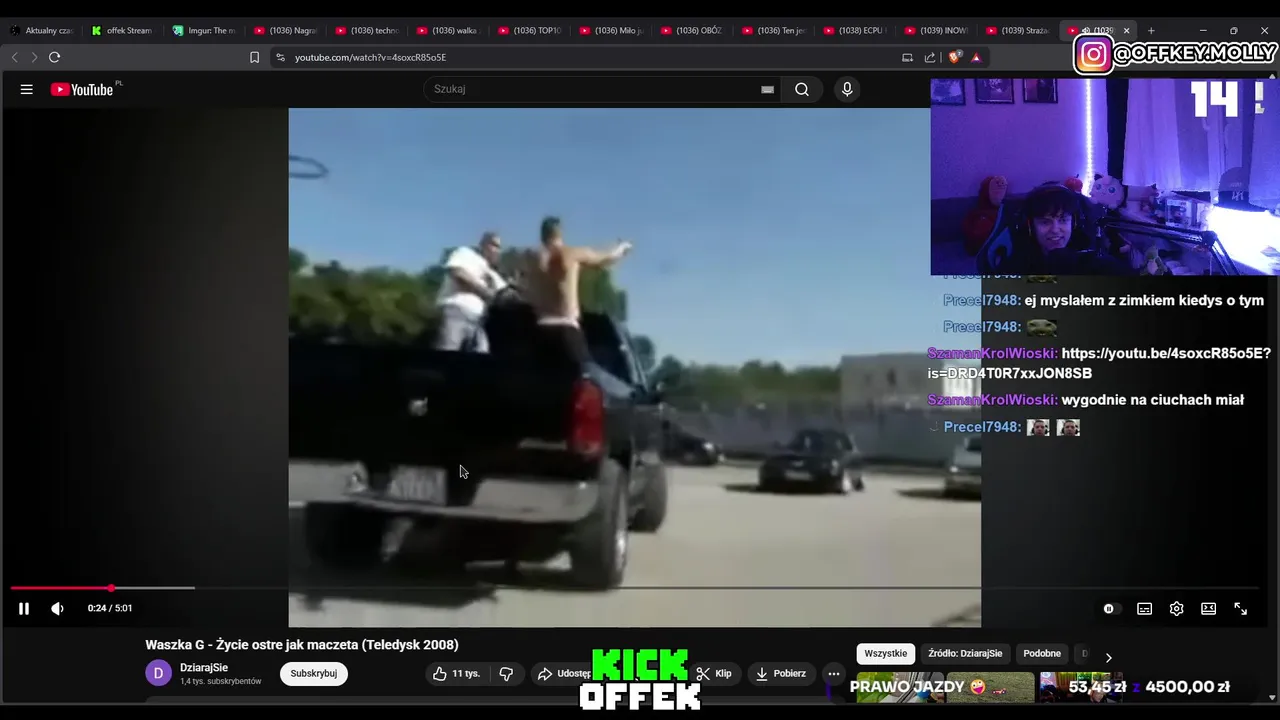The height and width of the screenshot is (720, 1280).
Task: Toggle autoplay switch in player
Action: (x=1109, y=608)
